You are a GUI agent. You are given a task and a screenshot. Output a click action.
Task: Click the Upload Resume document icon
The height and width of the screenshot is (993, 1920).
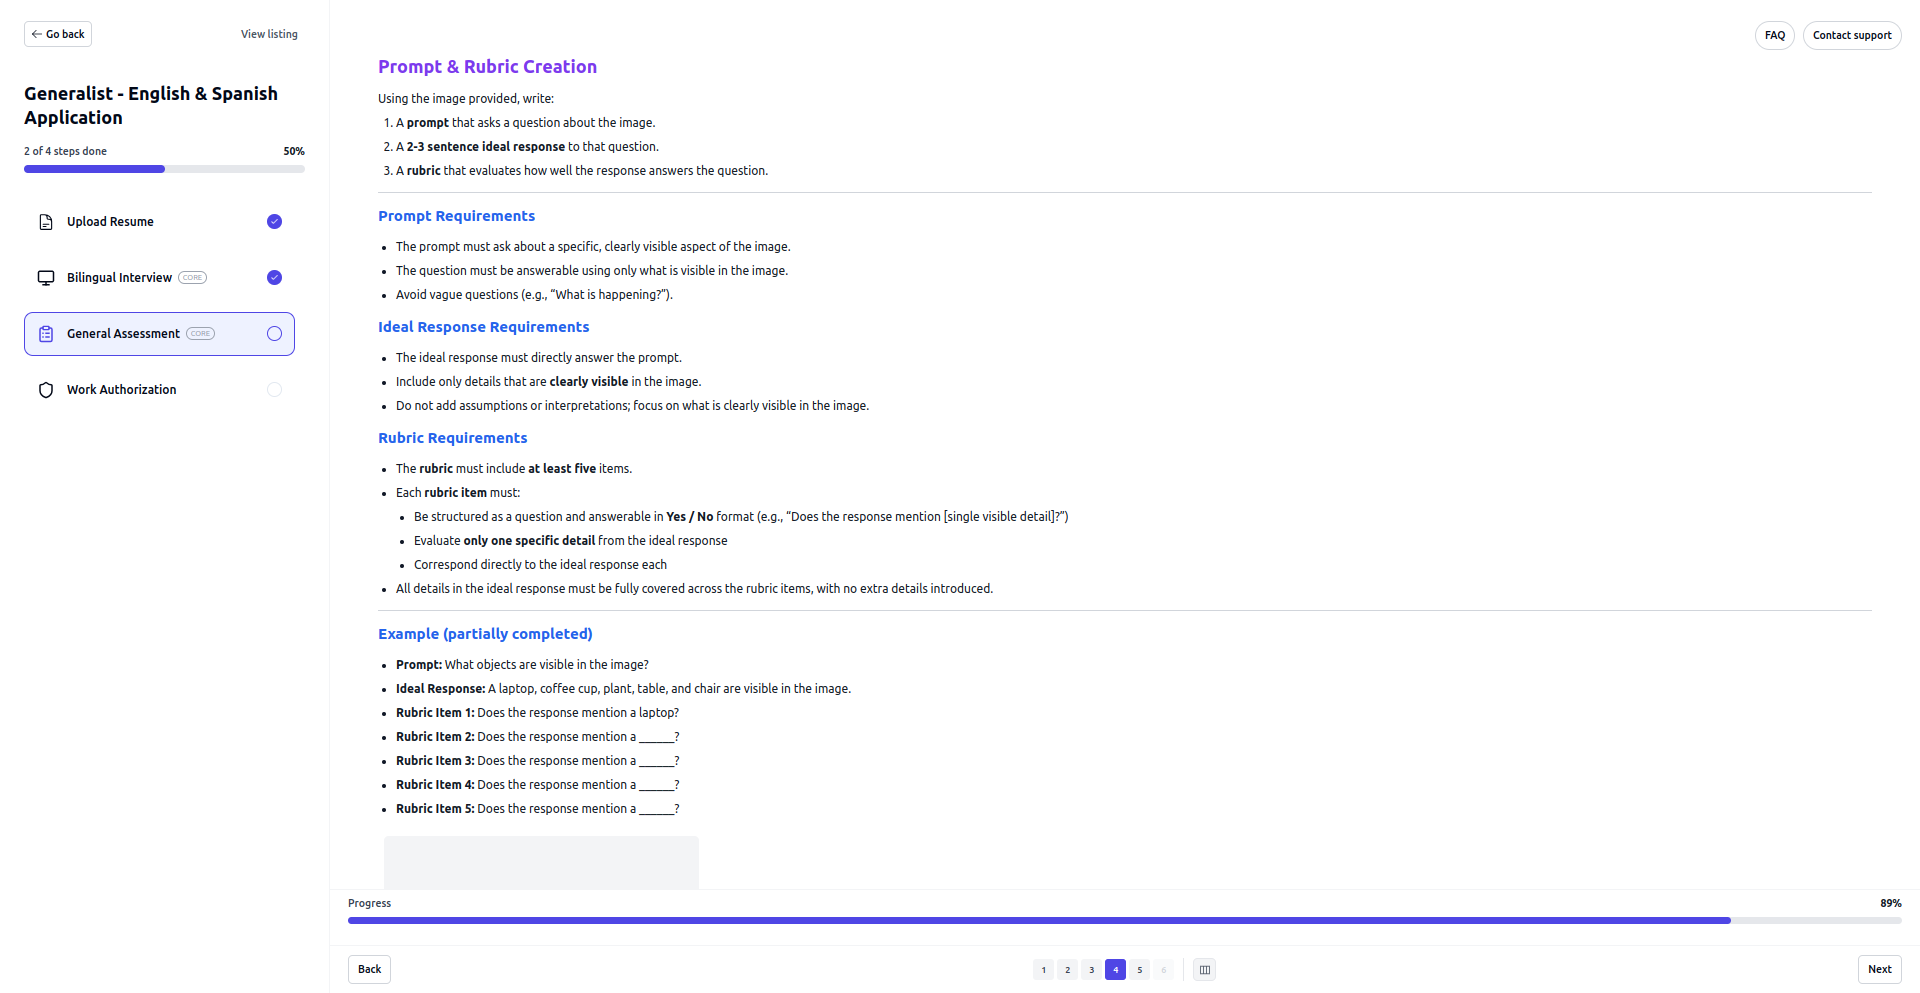[46, 222]
